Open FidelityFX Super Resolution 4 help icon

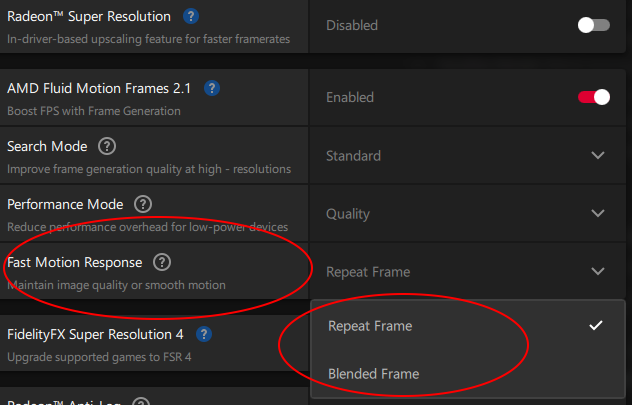(204, 334)
